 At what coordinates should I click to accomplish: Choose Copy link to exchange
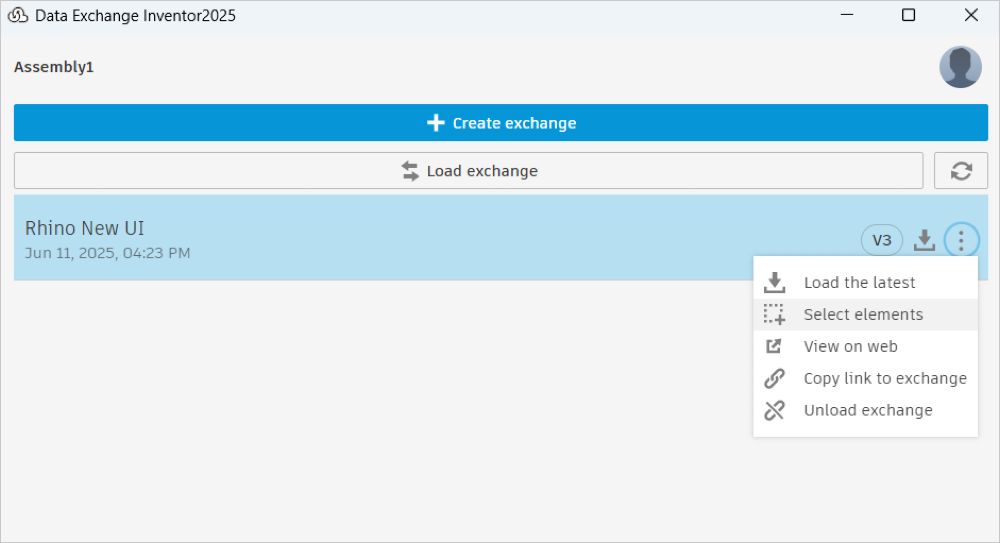pos(865,378)
